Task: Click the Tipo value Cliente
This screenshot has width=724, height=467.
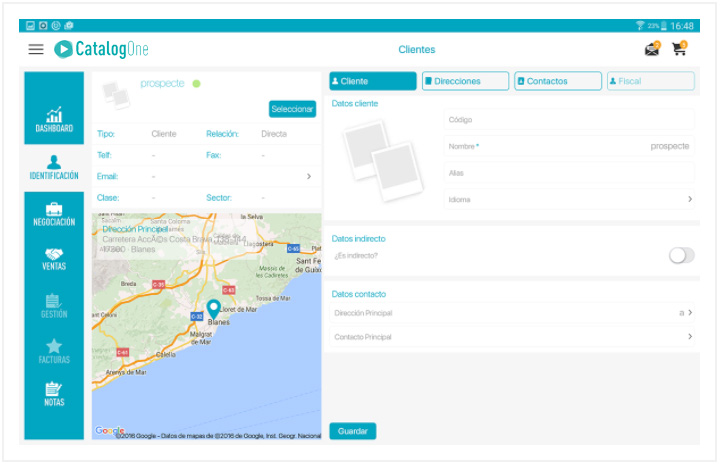Action: (x=164, y=134)
